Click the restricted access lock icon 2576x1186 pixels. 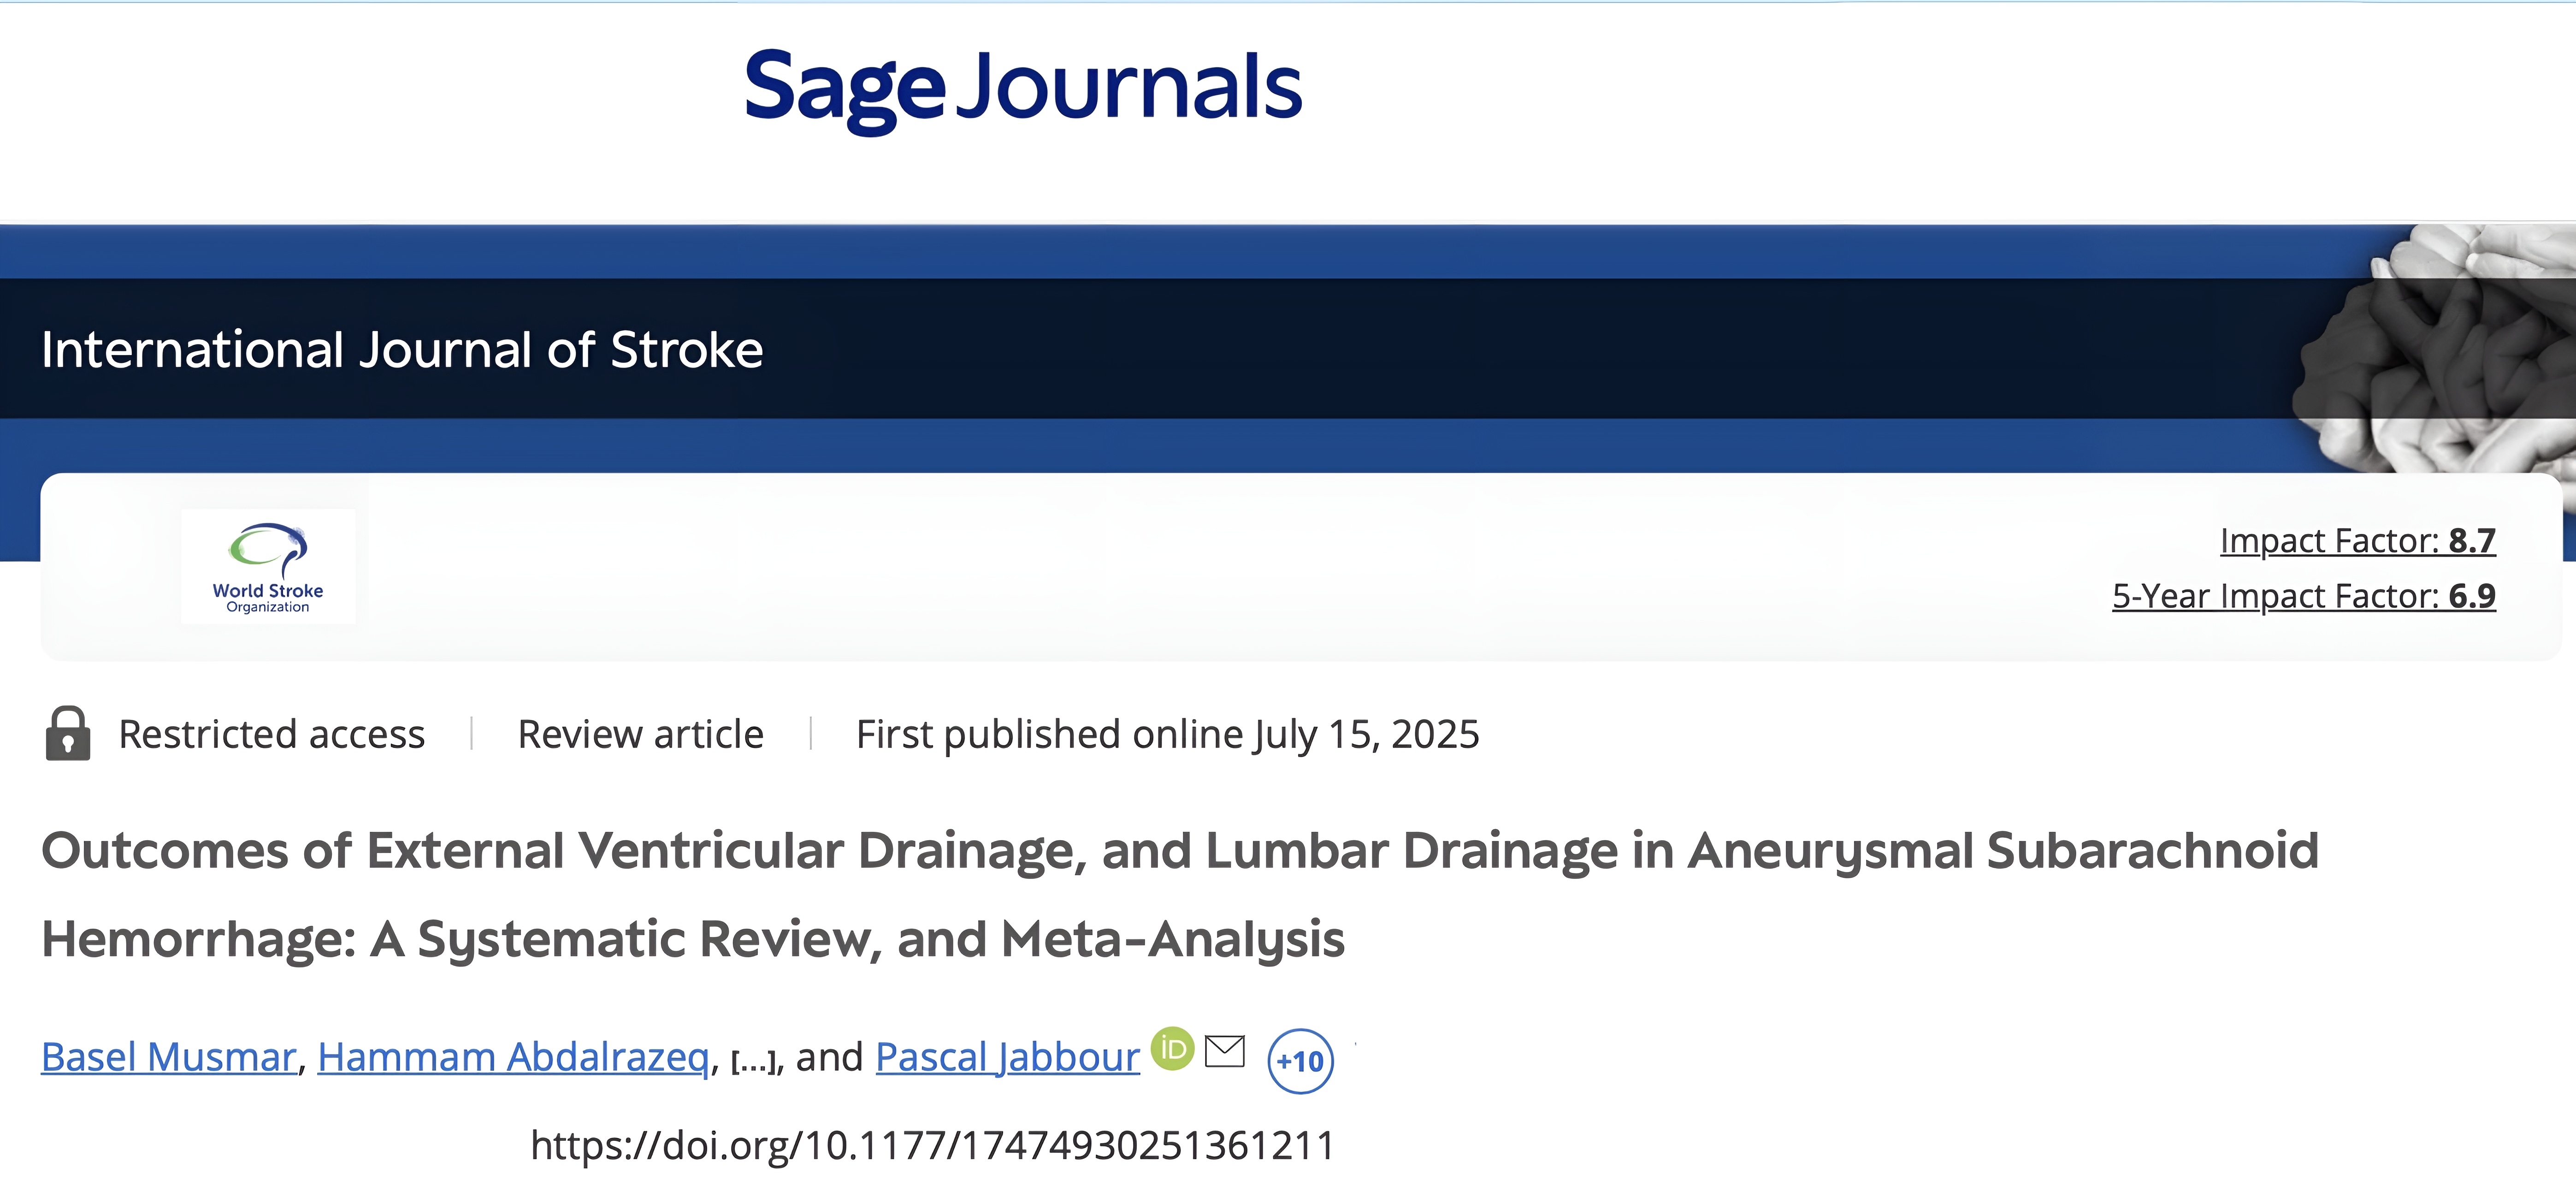(68, 734)
